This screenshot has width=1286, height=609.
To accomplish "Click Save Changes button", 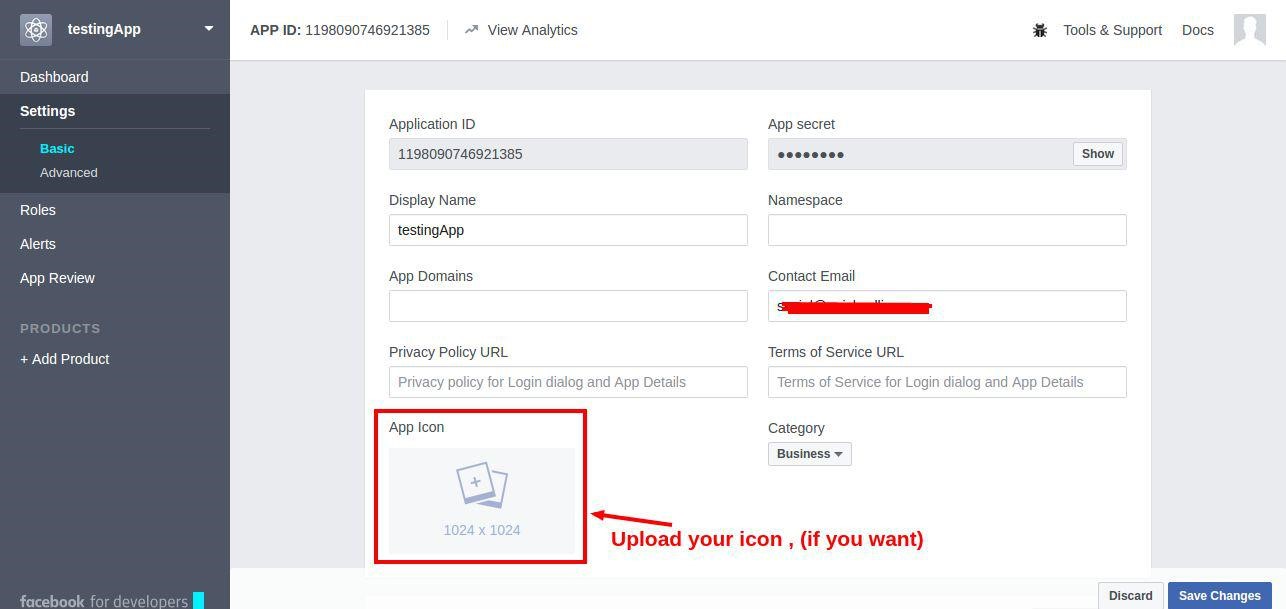I will [1219, 596].
